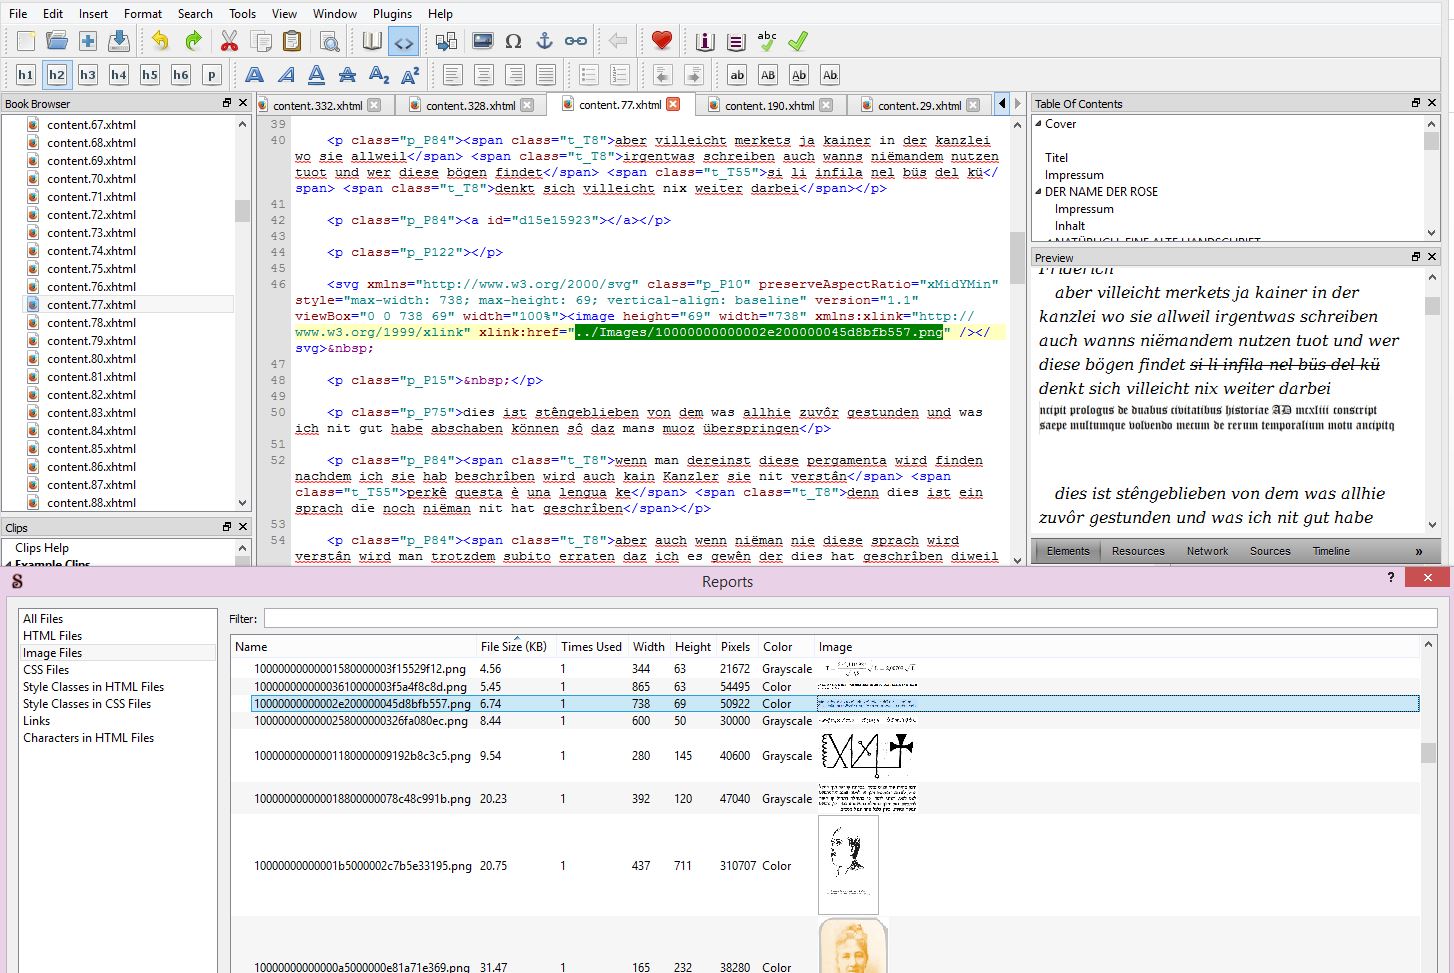This screenshot has width=1454, height=973.
Task: Toggle paragraph style with the p button
Action: (211, 75)
